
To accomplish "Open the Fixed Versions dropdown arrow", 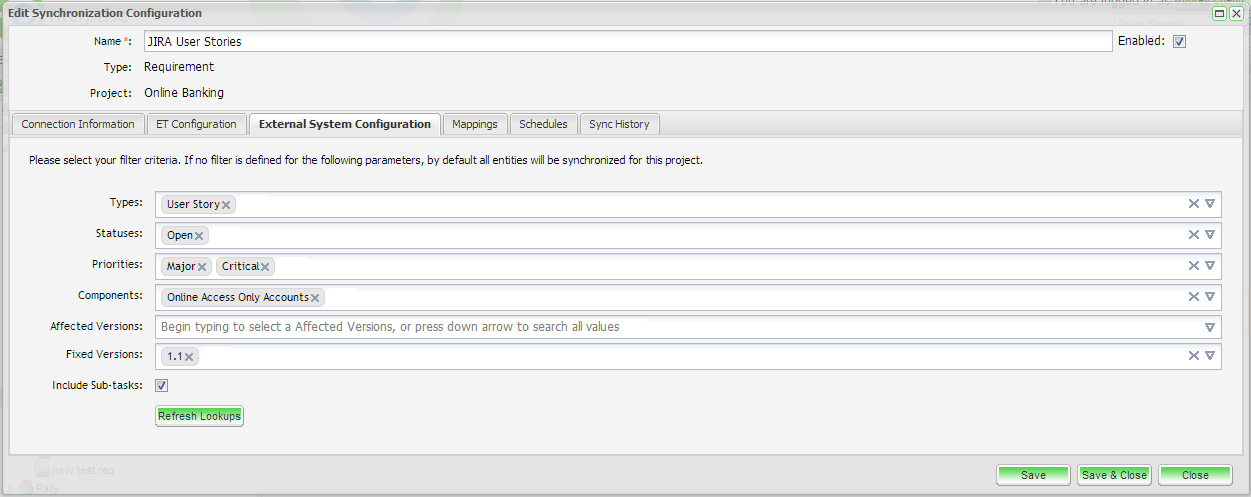I will pyautogui.click(x=1209, y=355).
